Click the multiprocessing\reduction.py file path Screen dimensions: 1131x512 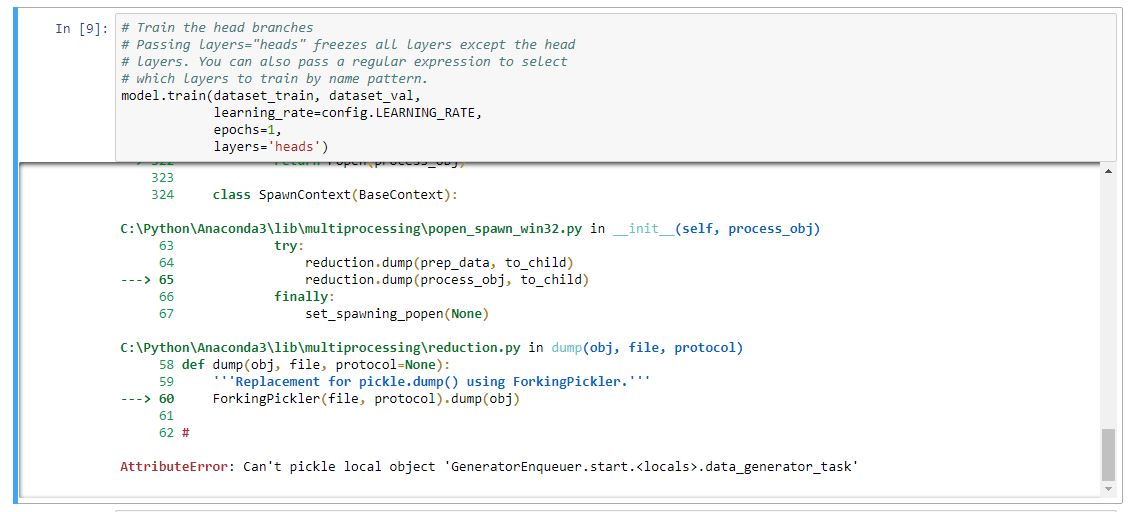pyautogui.click(x=322, y=348)
